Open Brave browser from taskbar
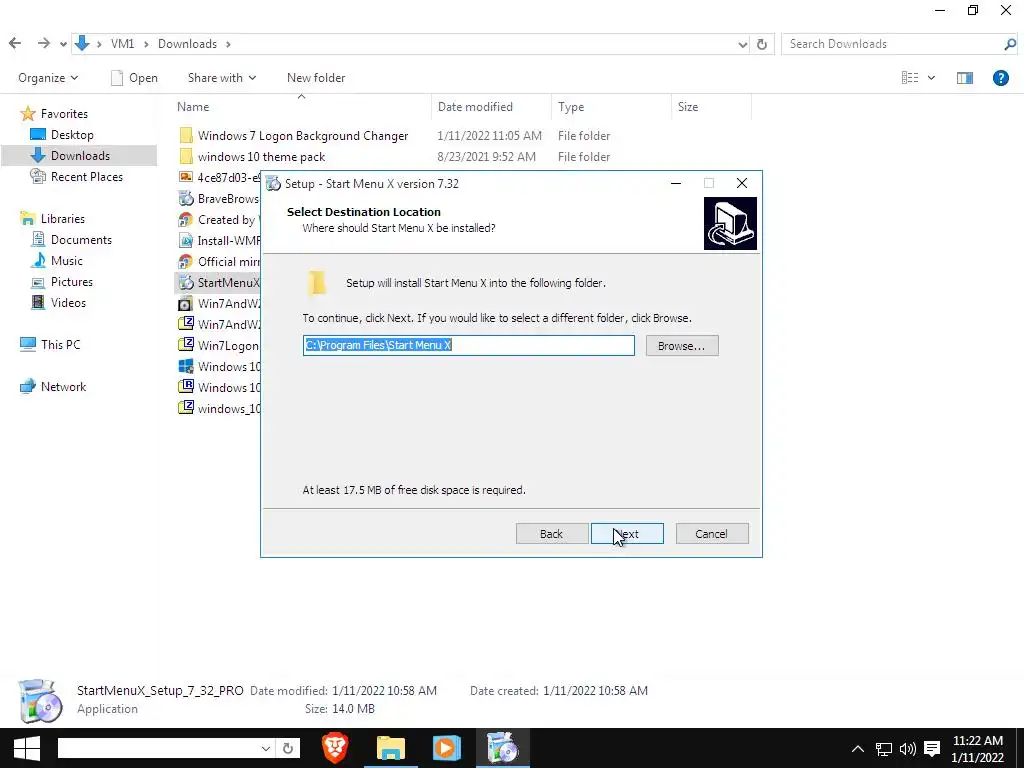This screenshot has width=1024, height=768. pos(335,748)
